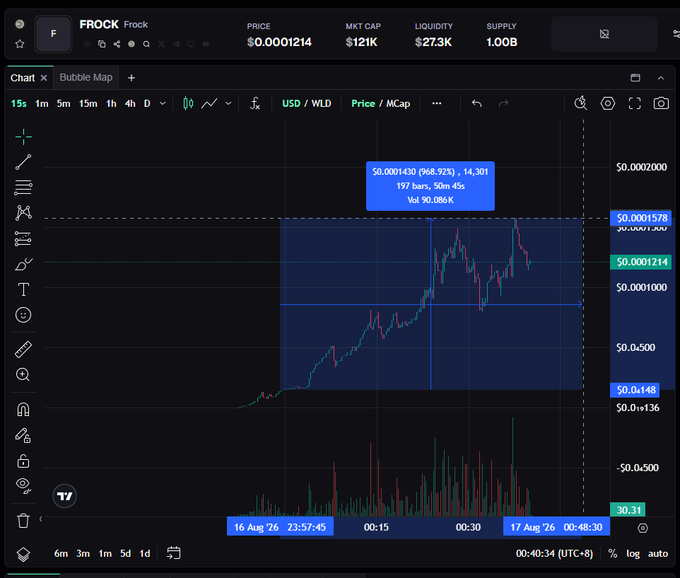
Task: Toggle stay-in-drawing-mode pencil lock
Action: click(x=23, y=435)
